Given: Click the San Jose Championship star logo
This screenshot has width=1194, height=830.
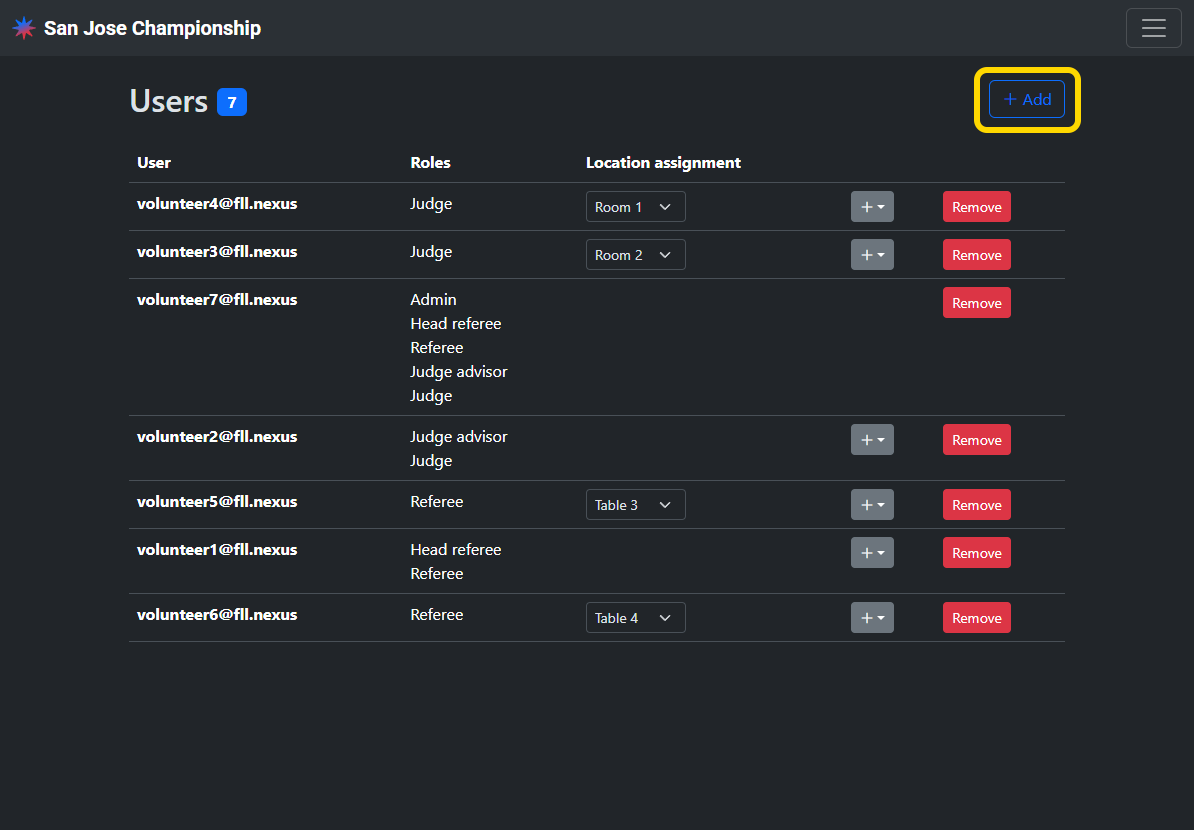Looking at the screenshot, I should coord(24,28).
